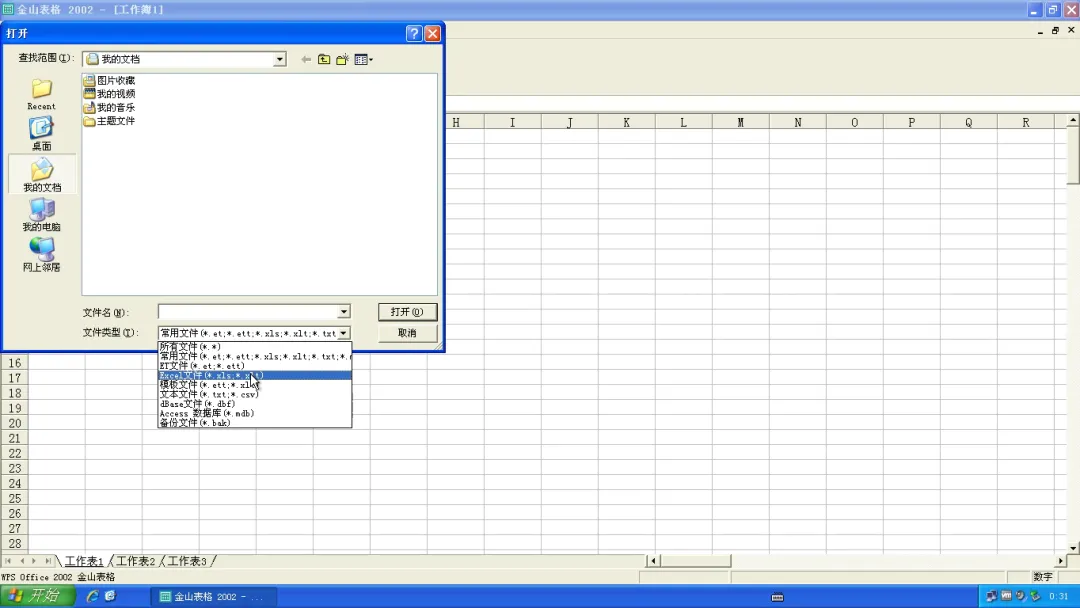
Task: Click vertical scrollbar down arrow
Action: pos(1073,547)
